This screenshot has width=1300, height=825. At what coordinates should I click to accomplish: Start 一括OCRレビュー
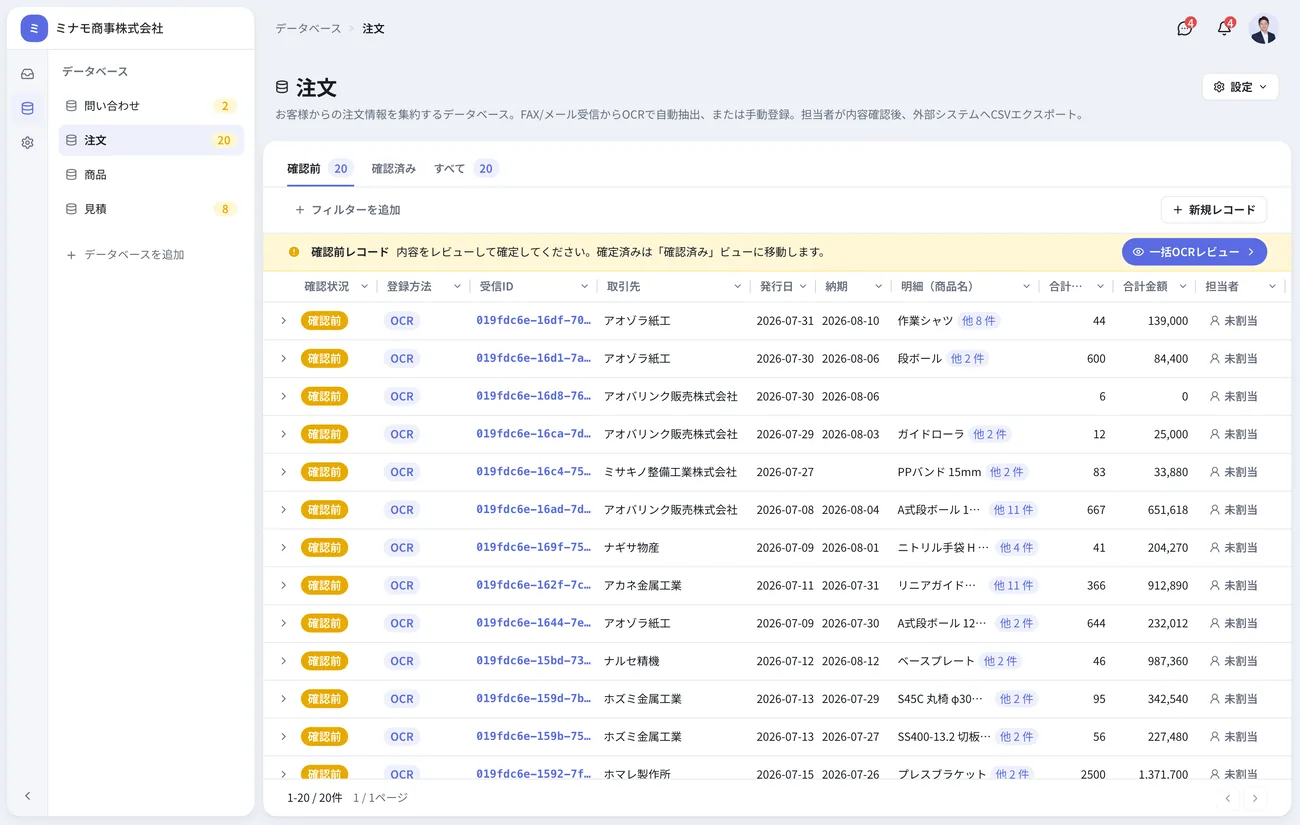pyautogui.click(x=1194, y=252)
